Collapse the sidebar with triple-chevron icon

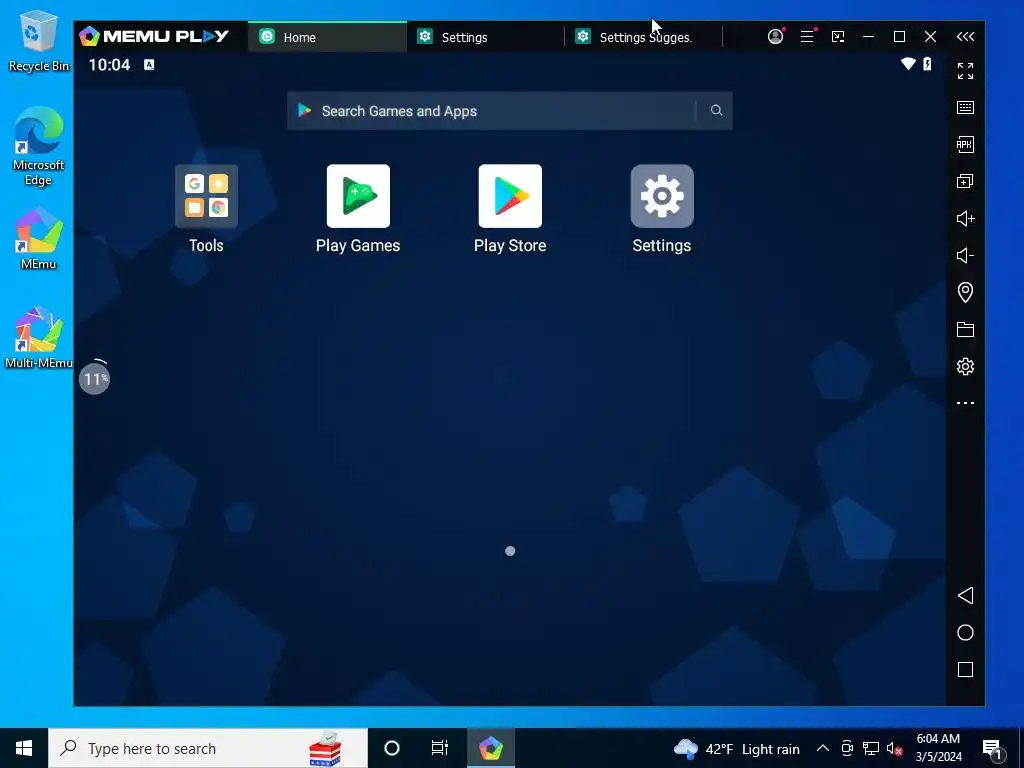pos(965,37)
